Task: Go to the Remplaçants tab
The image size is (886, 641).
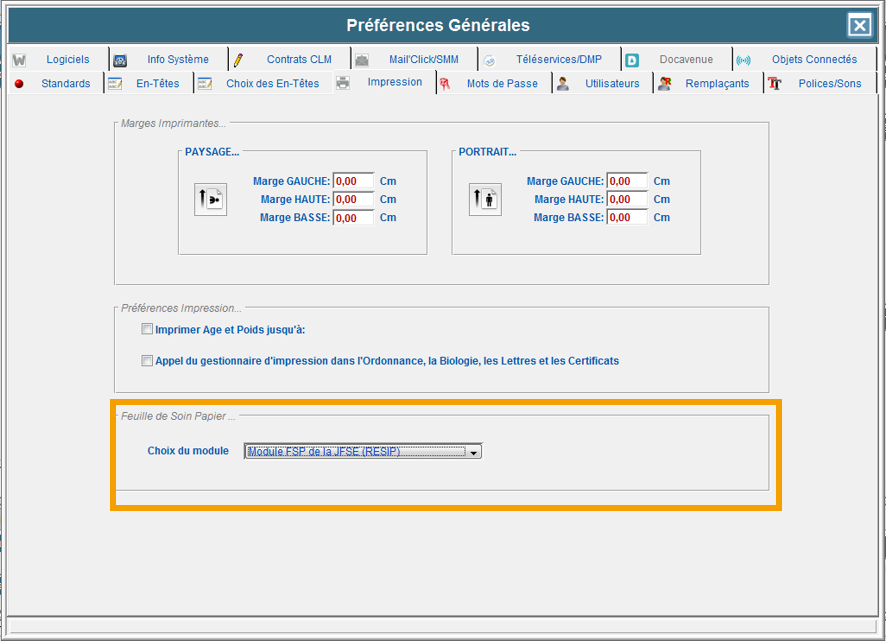Action: tap(716, 84)
